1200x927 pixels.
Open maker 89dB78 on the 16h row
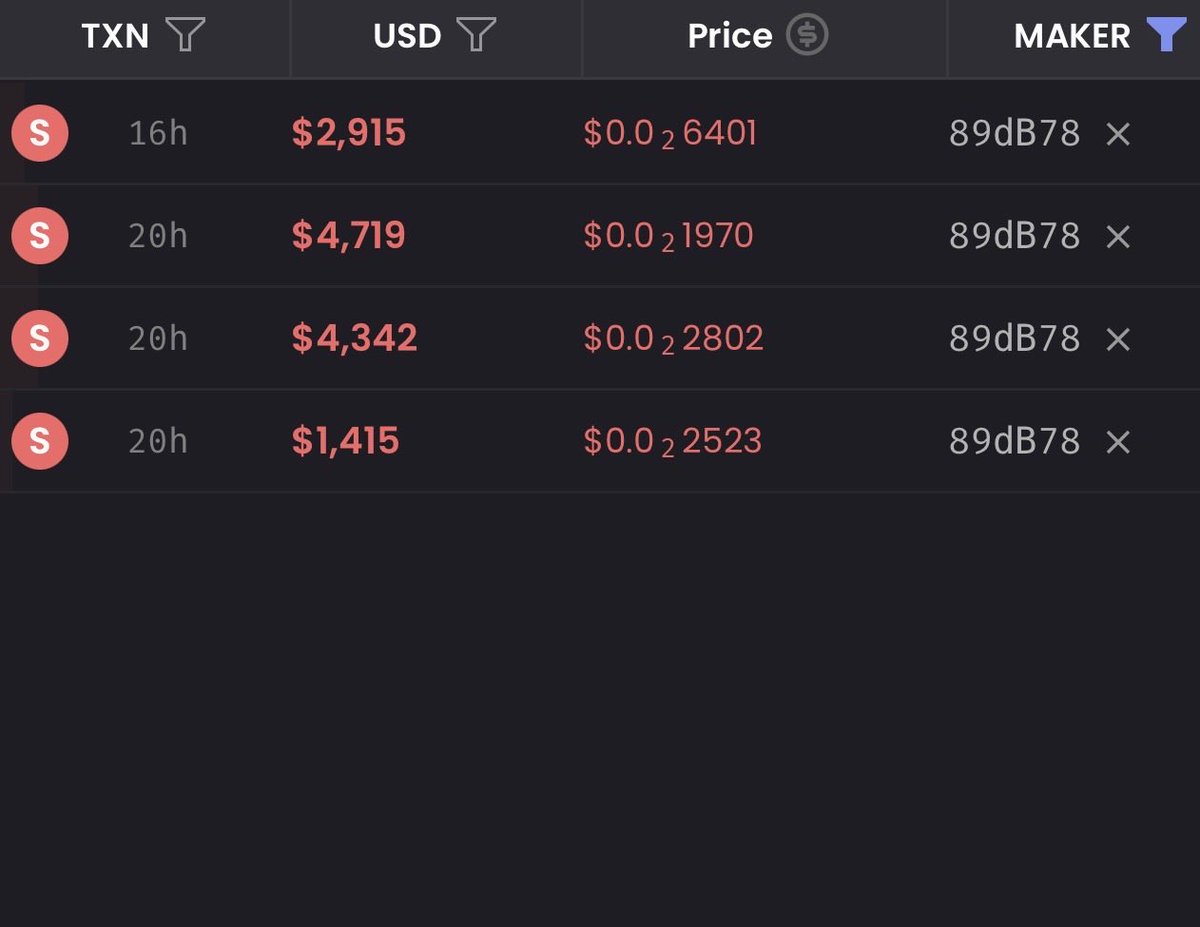(x=1014, y=134)
